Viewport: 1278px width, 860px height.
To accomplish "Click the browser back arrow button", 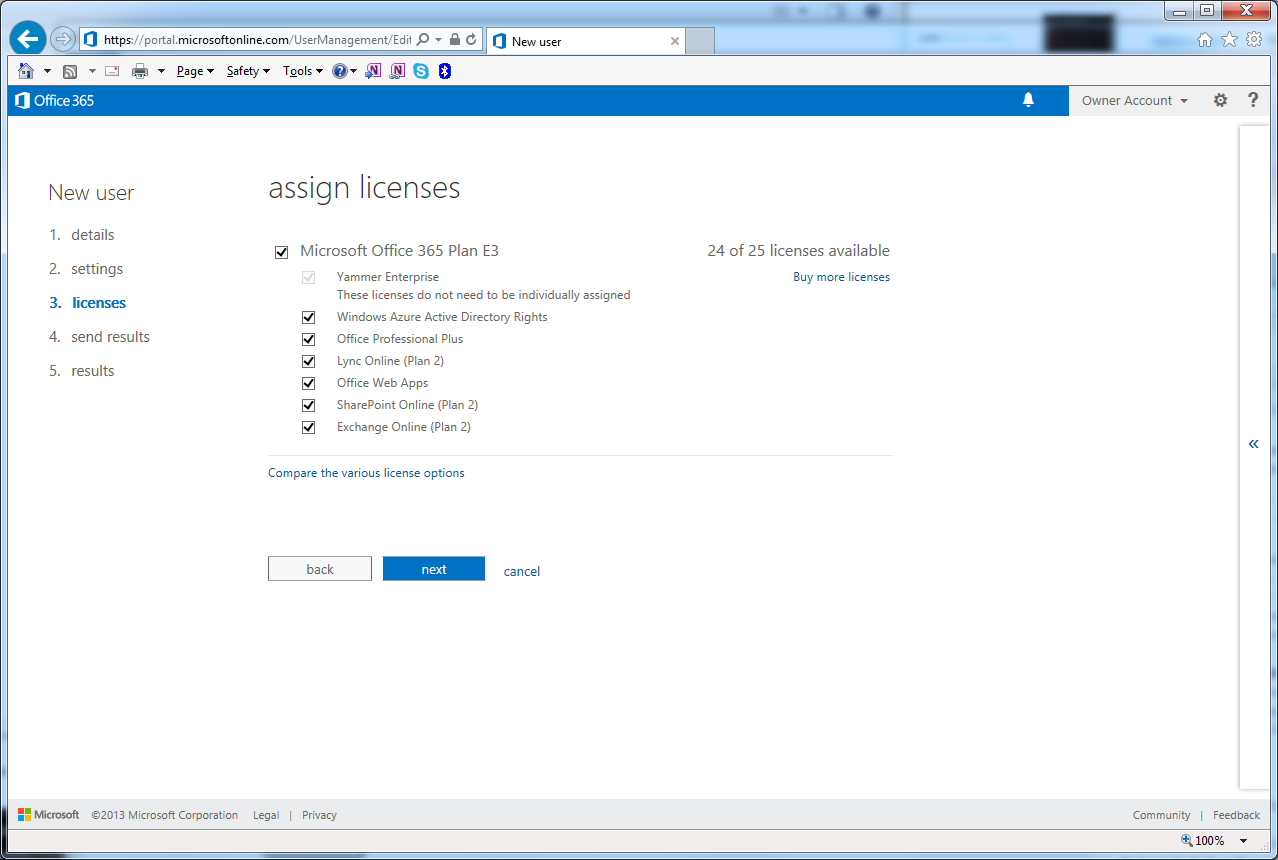I will click(x=28, y=40).
